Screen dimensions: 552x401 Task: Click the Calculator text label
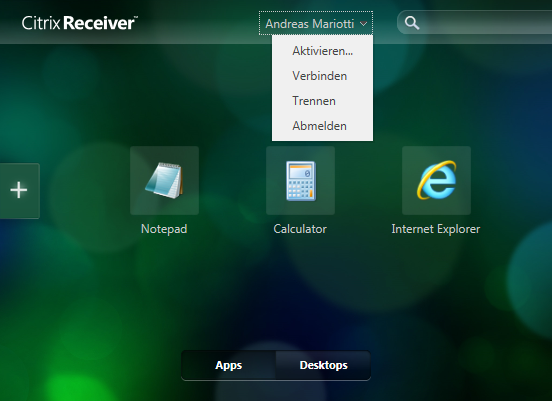300,229
